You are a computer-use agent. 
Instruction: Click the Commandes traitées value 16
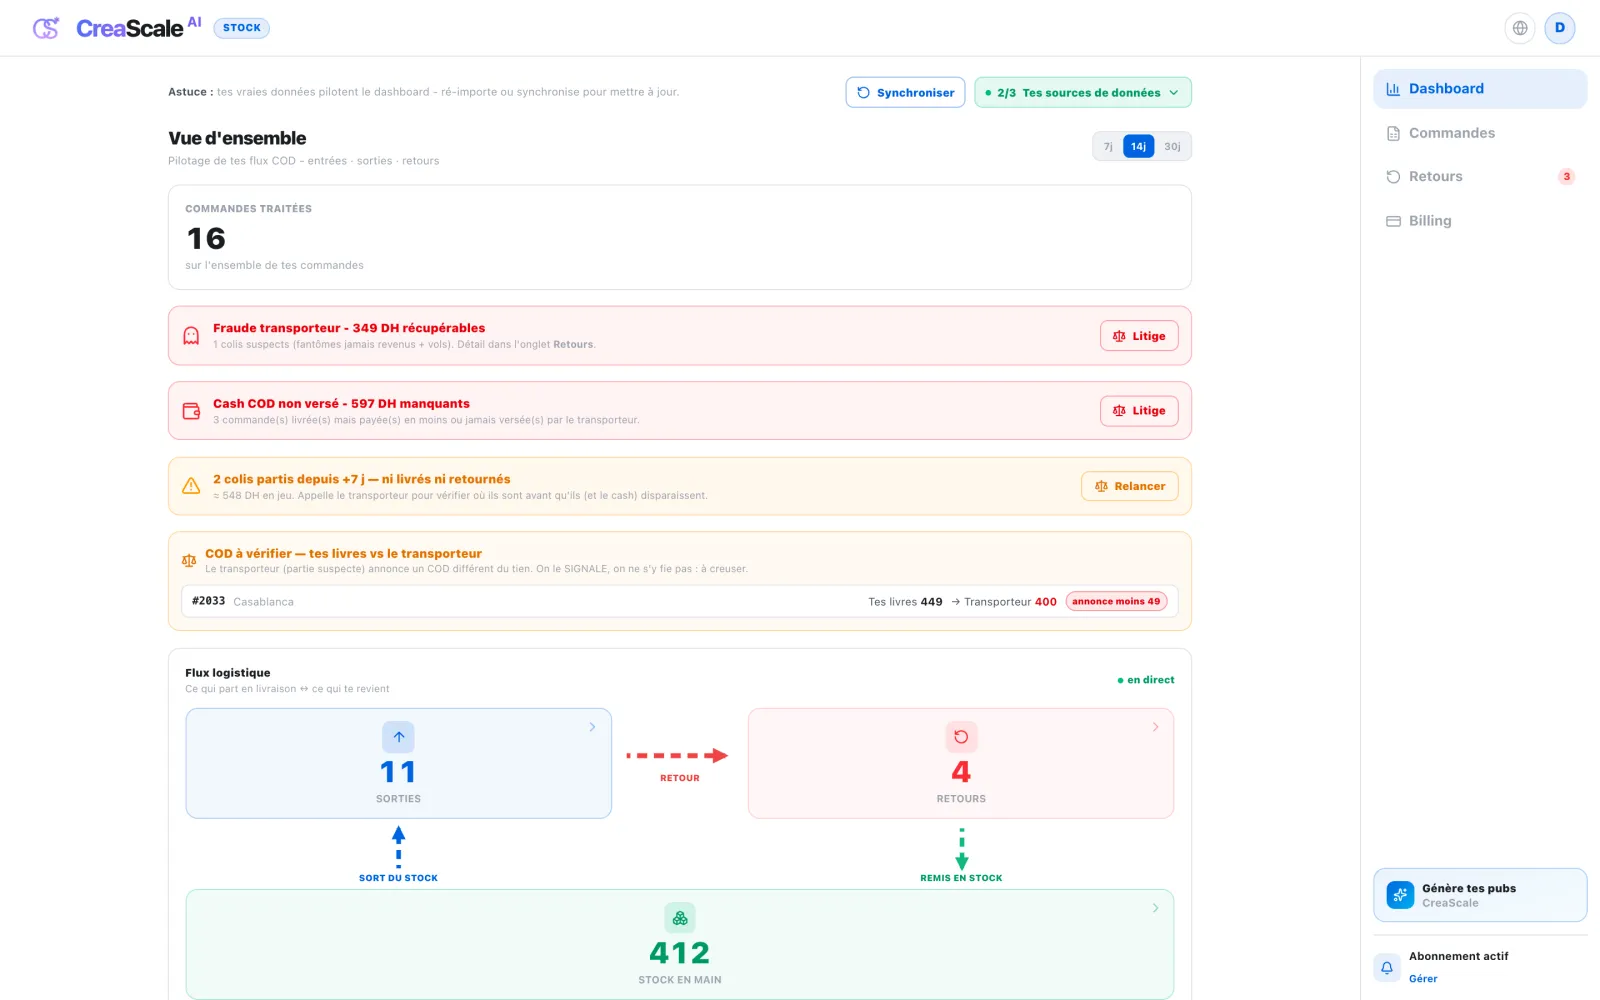(207, 239)
